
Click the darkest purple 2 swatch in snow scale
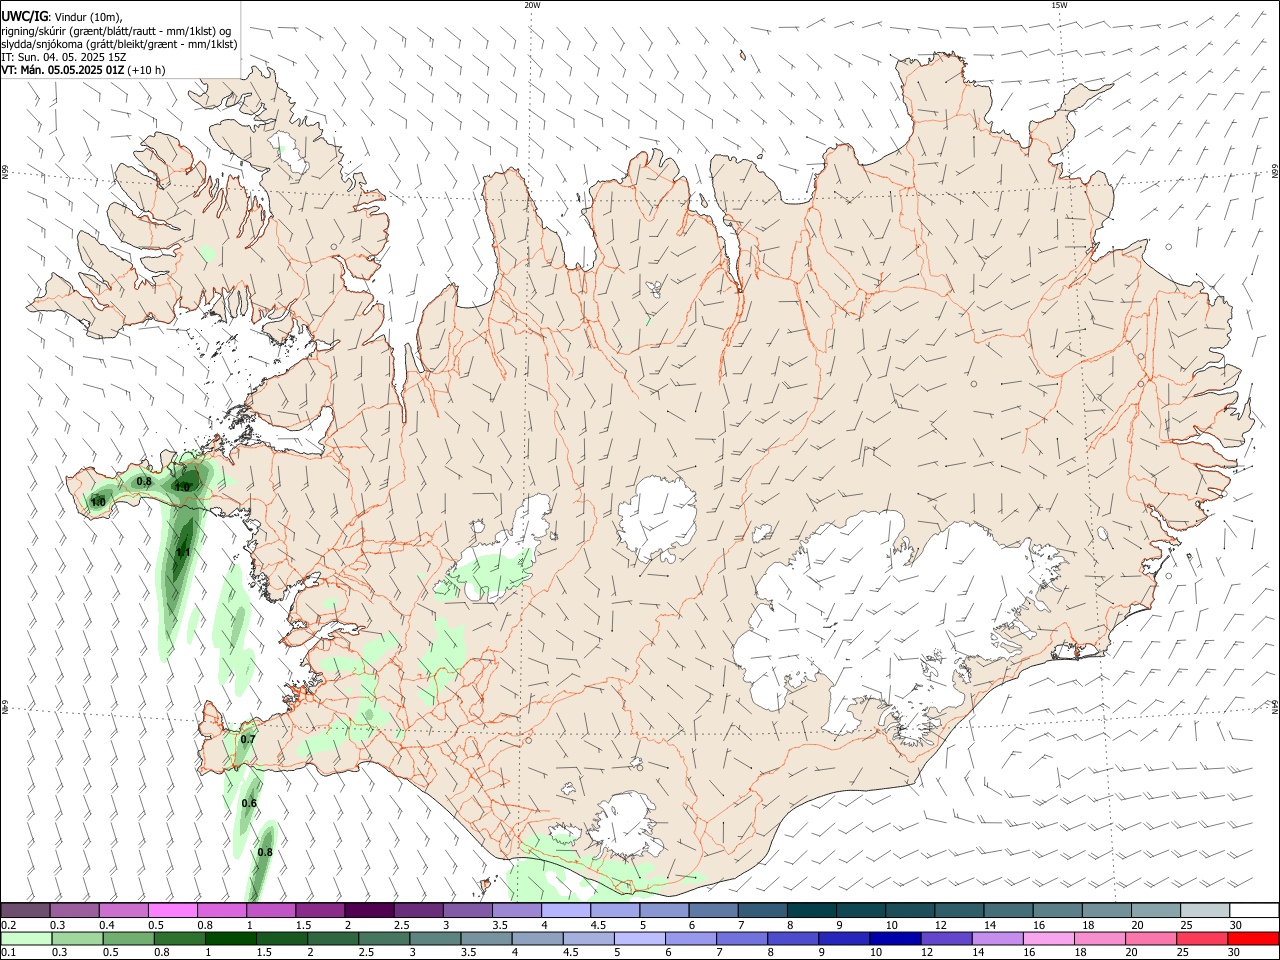point(369,910)
